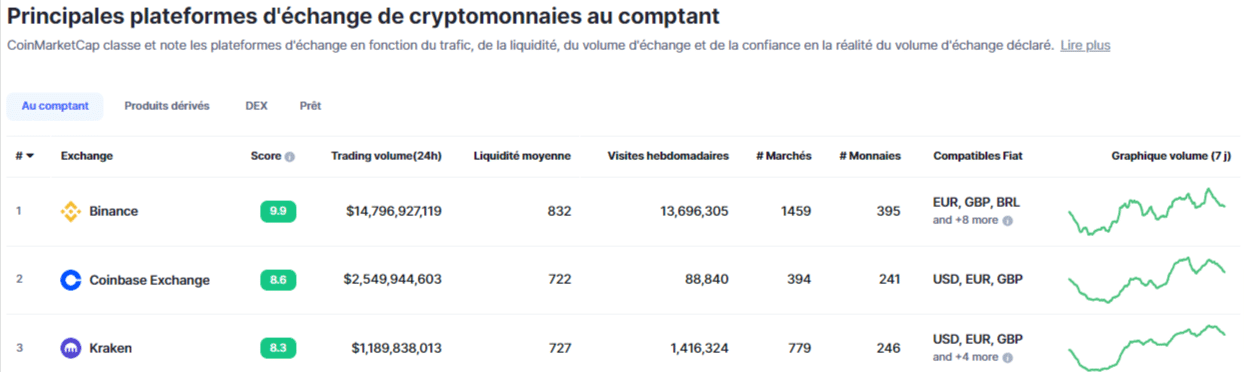Open the Coinbase Exchange name link
The width and height of the screenshot is (1244, 372).
click(149, 280)
